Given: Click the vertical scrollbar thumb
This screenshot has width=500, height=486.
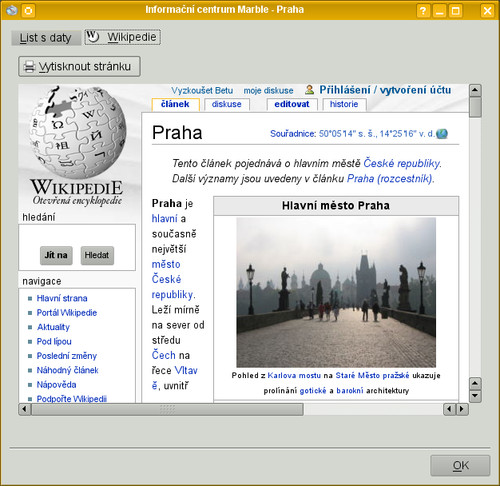Looking at the screenshot, I should click(475, 107).
